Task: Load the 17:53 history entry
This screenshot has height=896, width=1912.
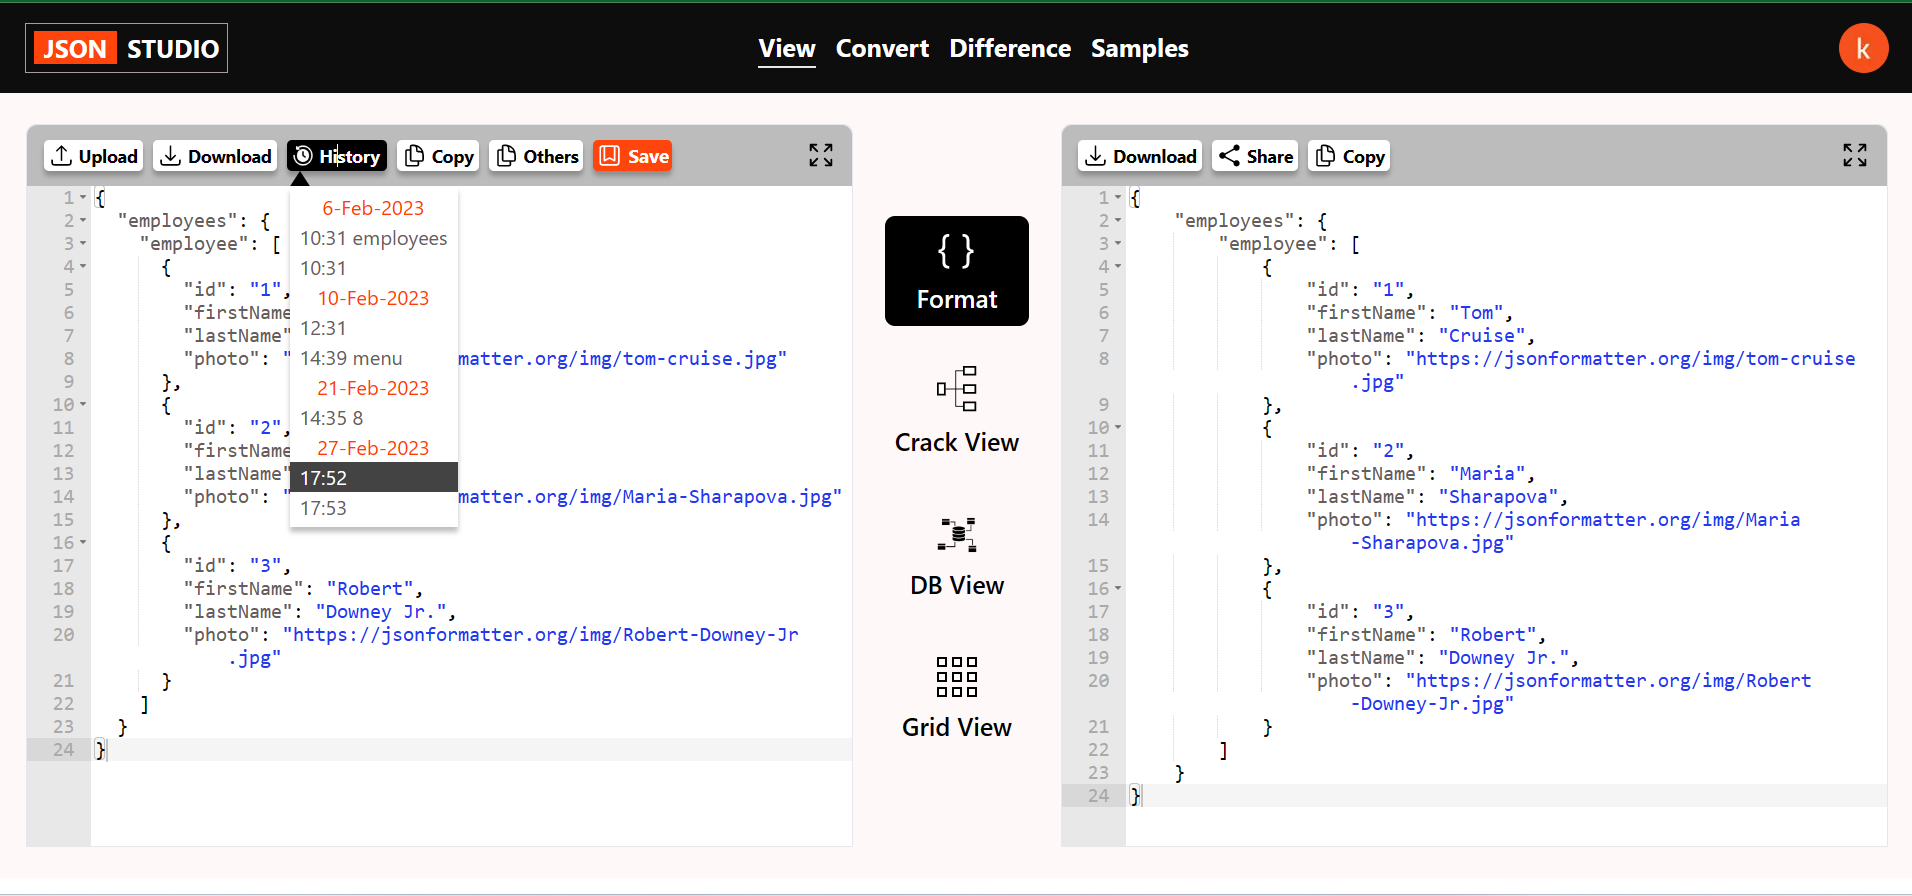Action: pos(373,508)
